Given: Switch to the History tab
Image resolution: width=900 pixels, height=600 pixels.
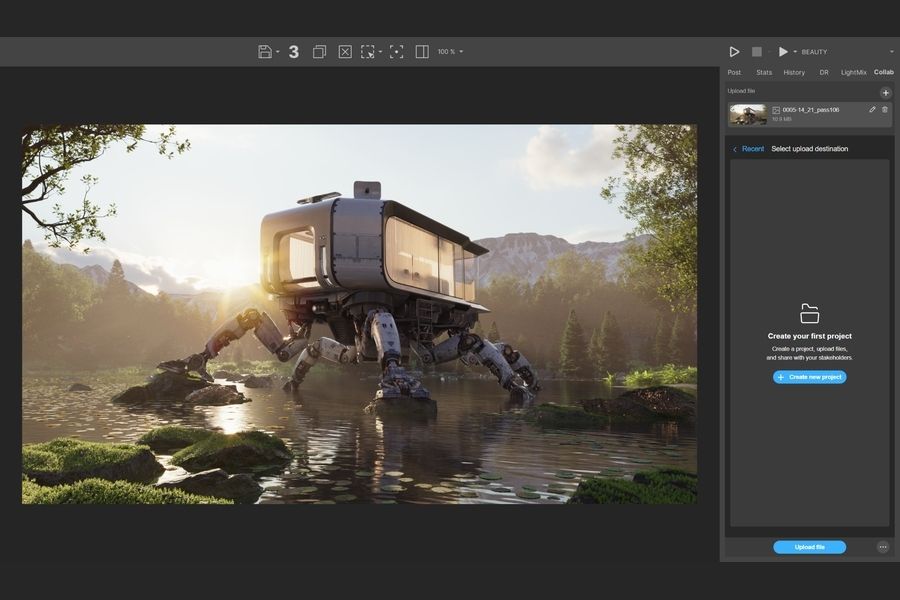Looking at the screenshot, I should [x=794, y=72].
